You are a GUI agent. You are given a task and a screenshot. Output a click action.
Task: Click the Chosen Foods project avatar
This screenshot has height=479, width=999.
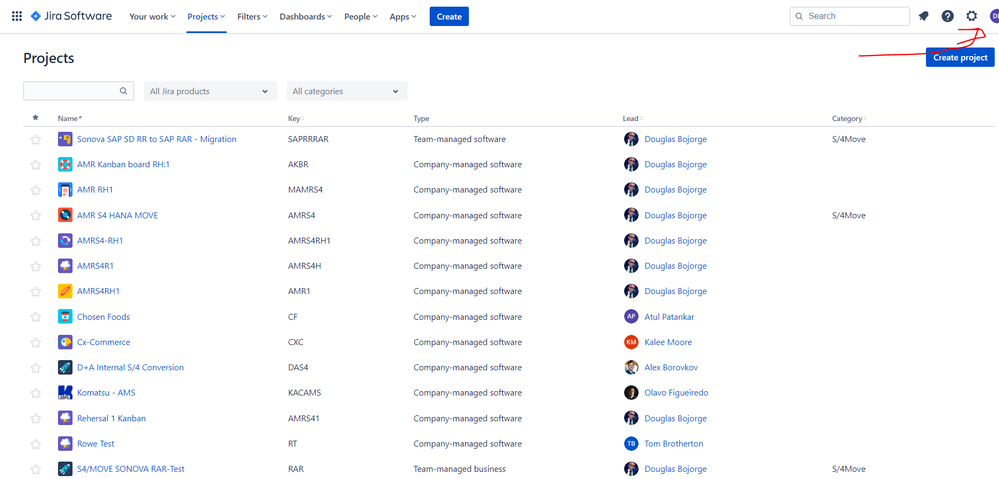64,317
